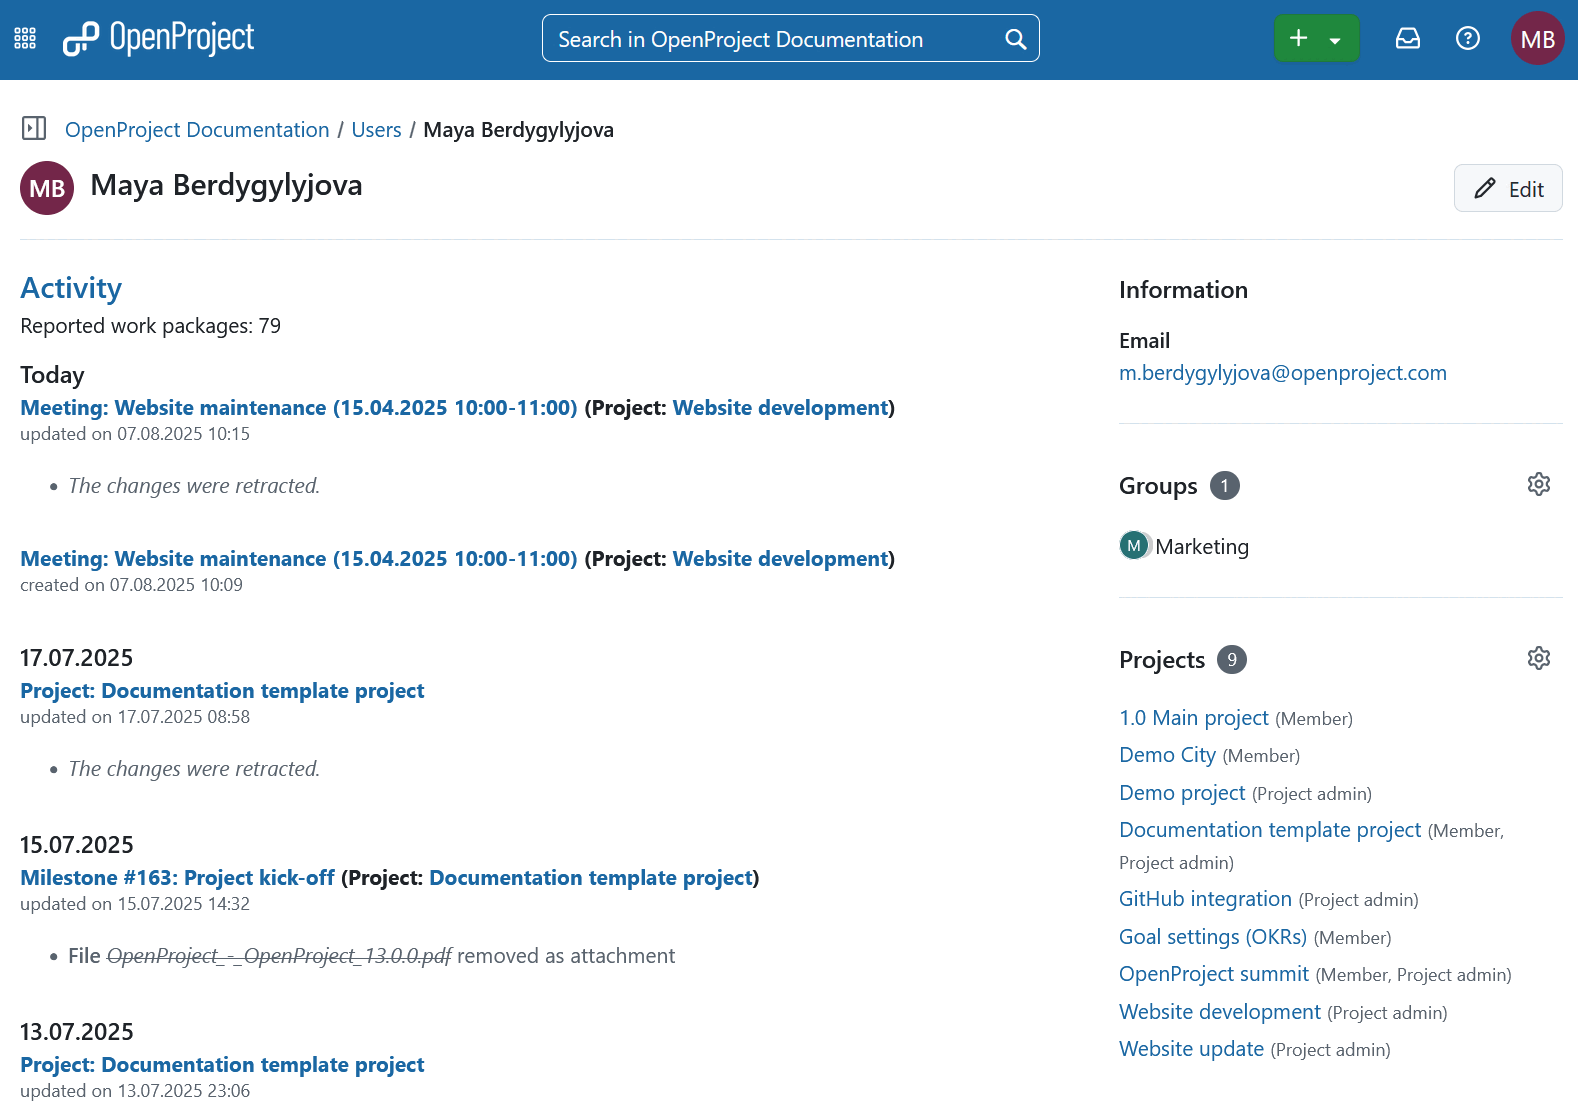Open Milestone #163 Project kick-off link
The width and height of the screenshot is (1578, 1105).
pyautogui.click(x=177, y=878)
